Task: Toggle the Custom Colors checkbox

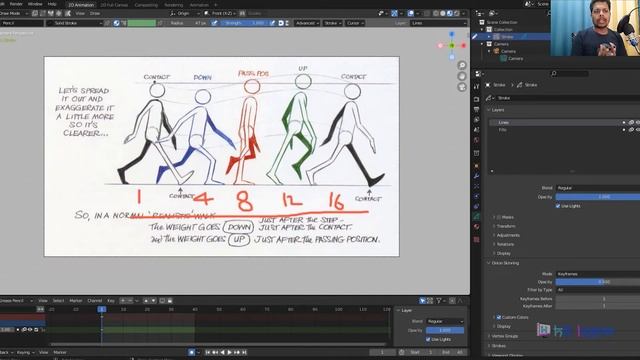Action: [499, 317]
